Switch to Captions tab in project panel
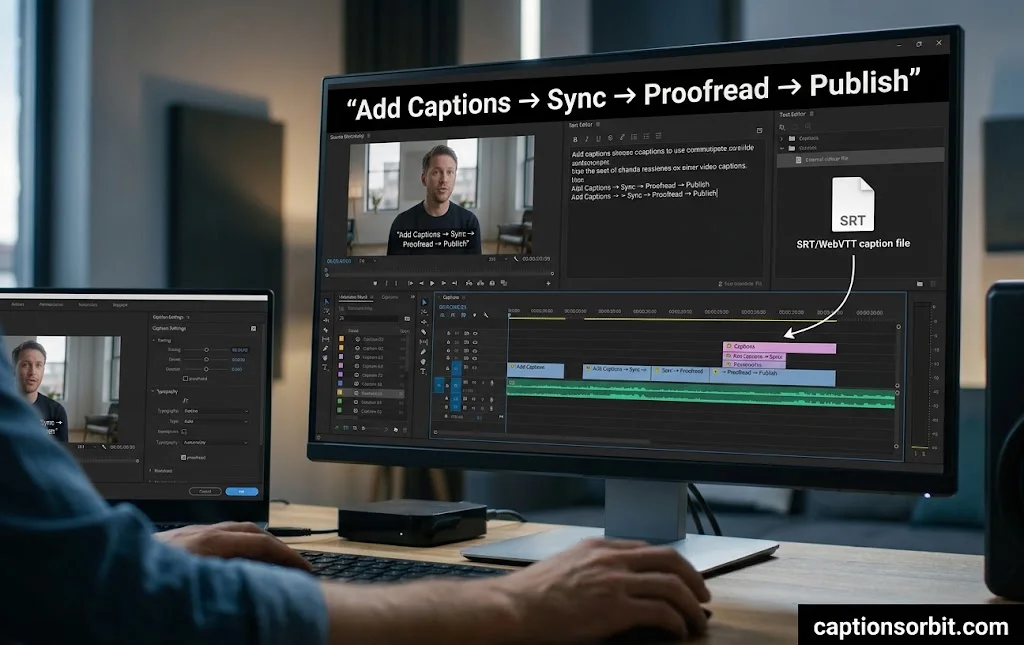 [x=390, y=297]
